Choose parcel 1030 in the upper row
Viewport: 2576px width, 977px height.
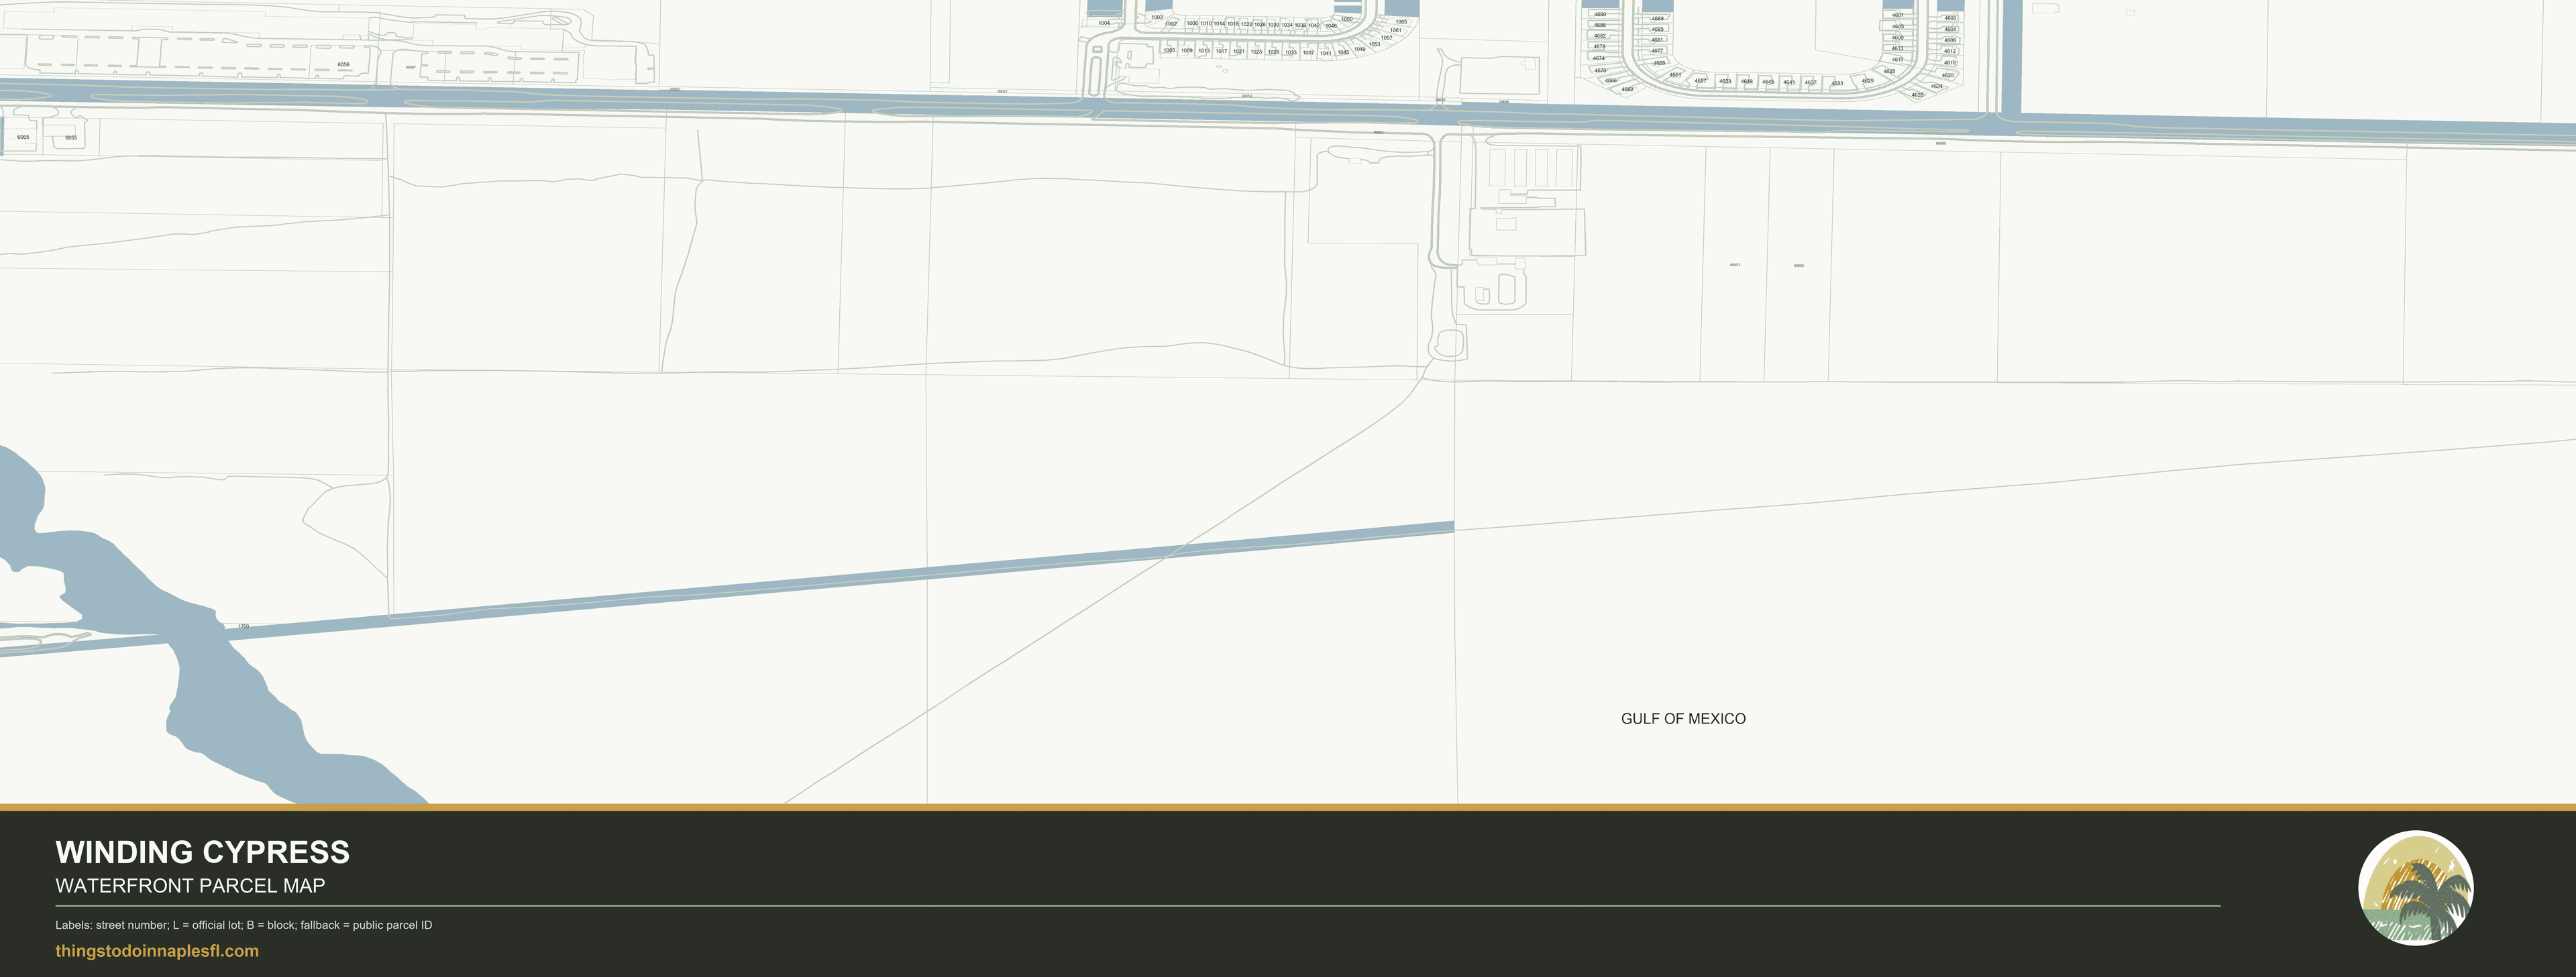pos(1274,25)
